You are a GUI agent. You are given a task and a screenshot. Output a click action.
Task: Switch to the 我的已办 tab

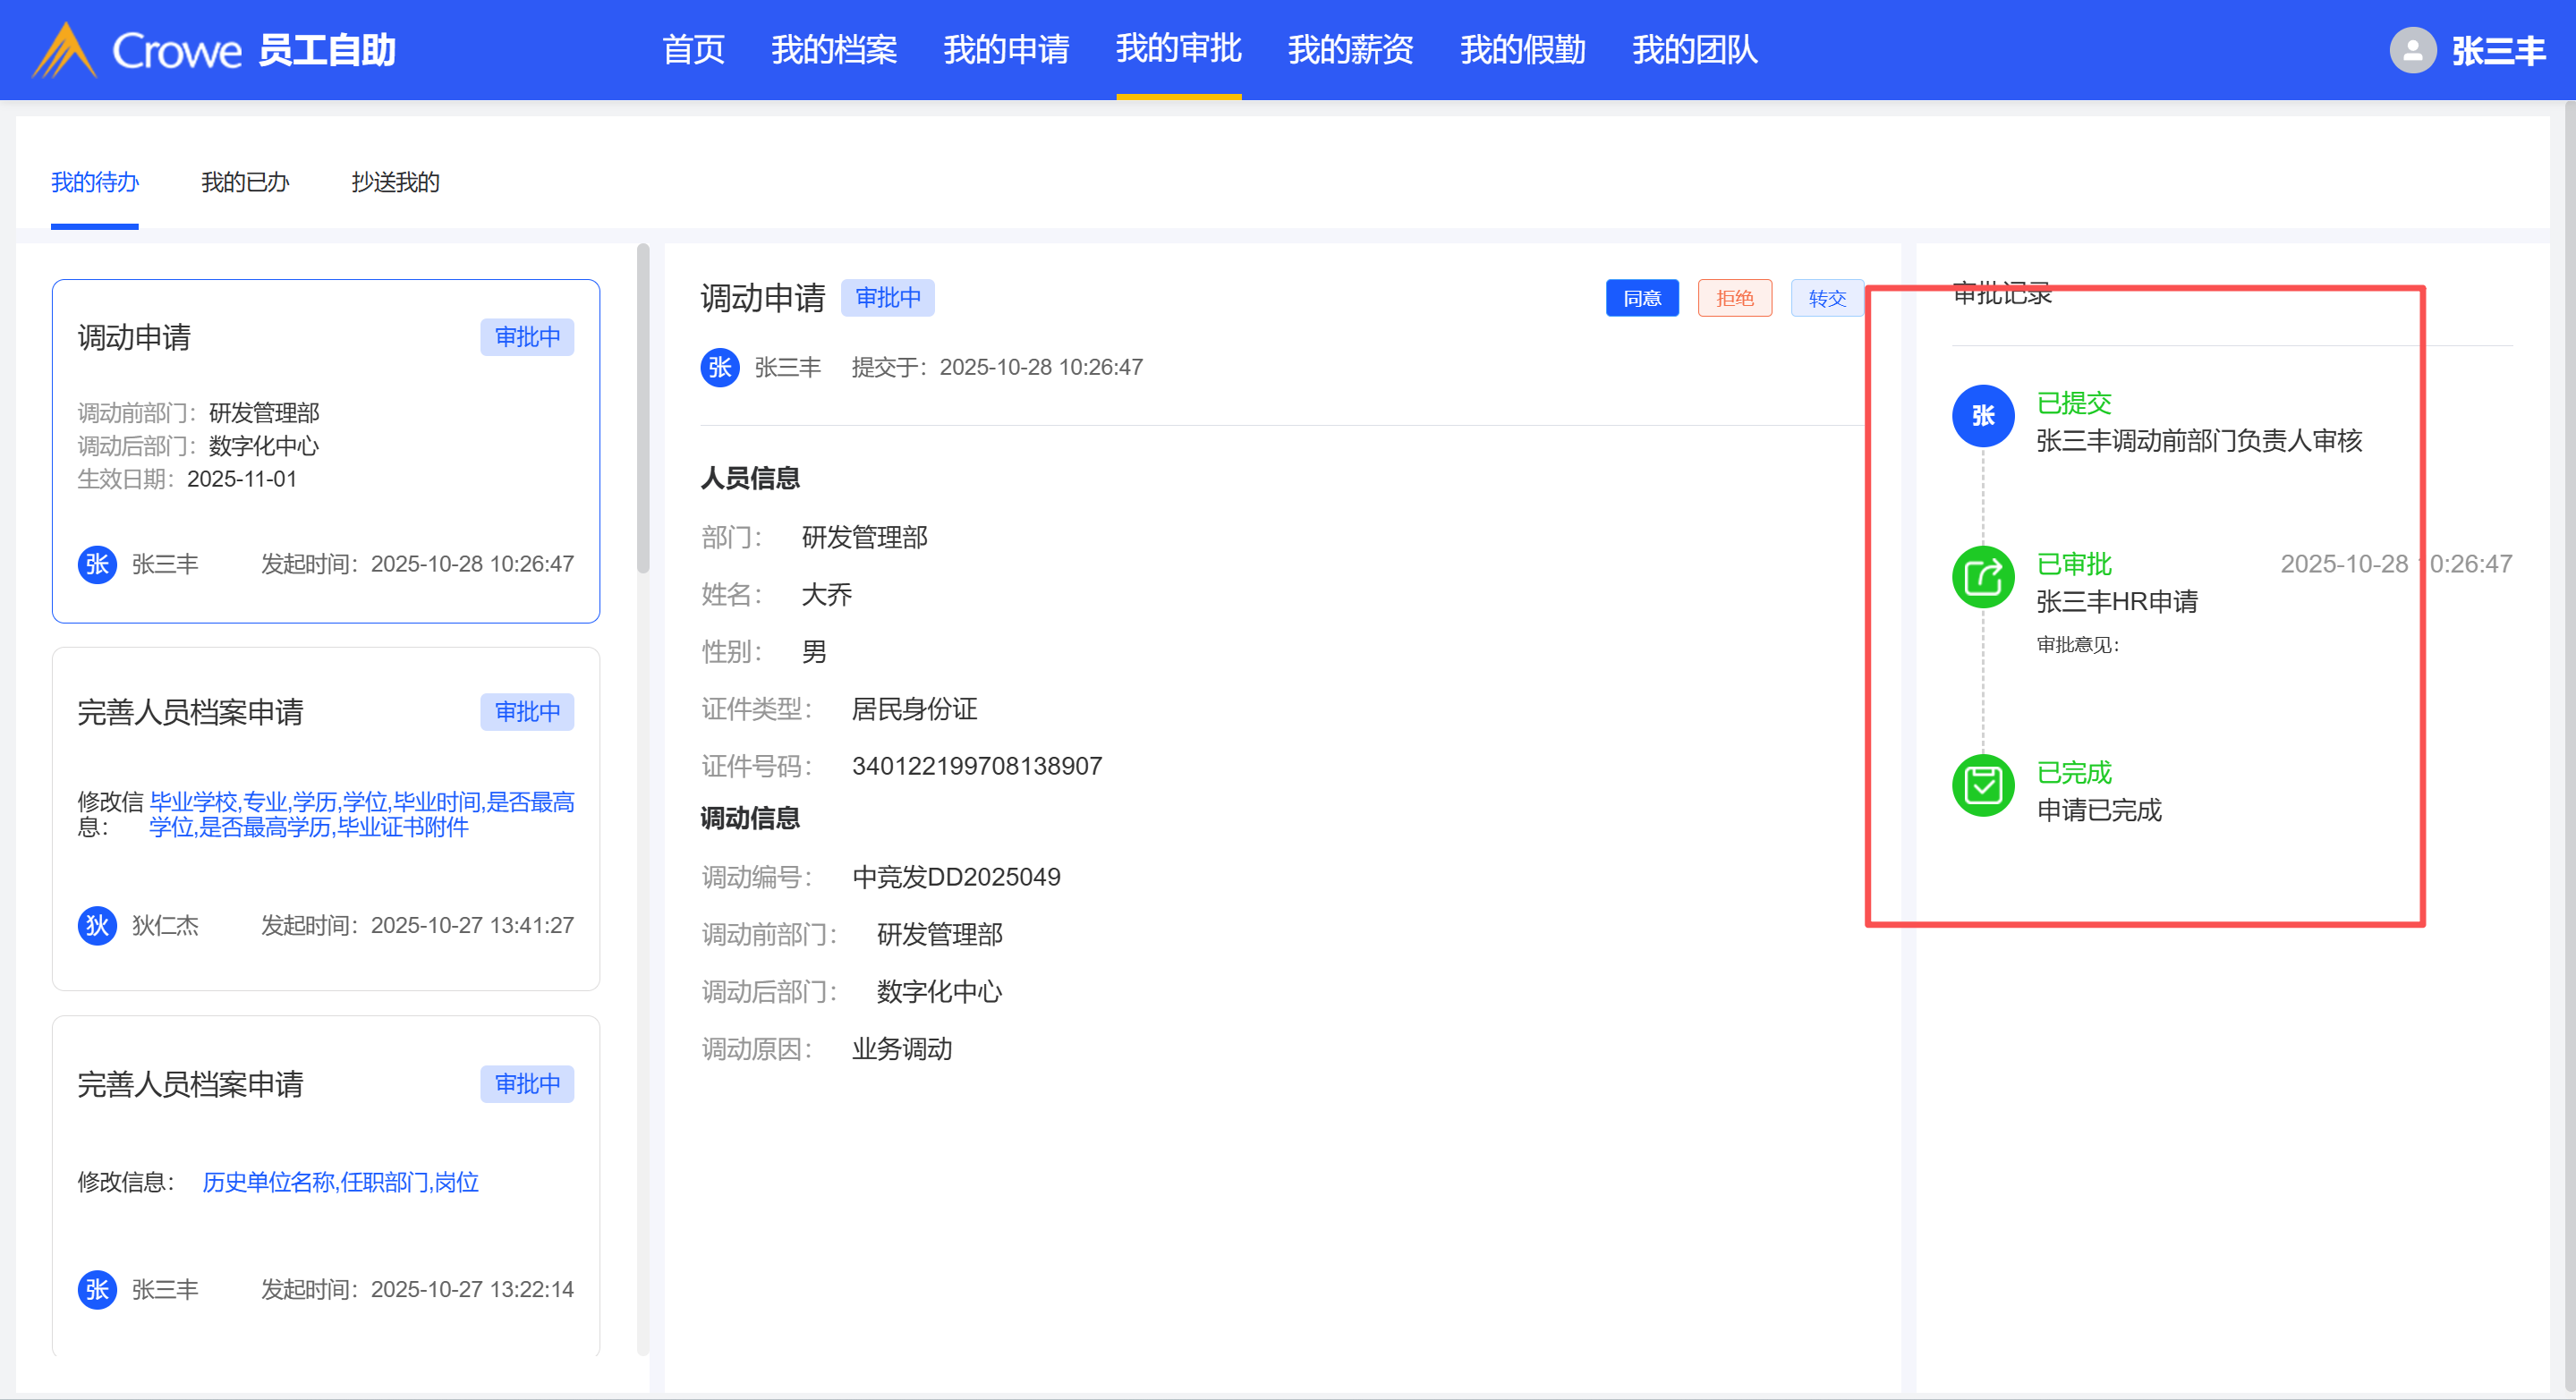coord(245,182)
